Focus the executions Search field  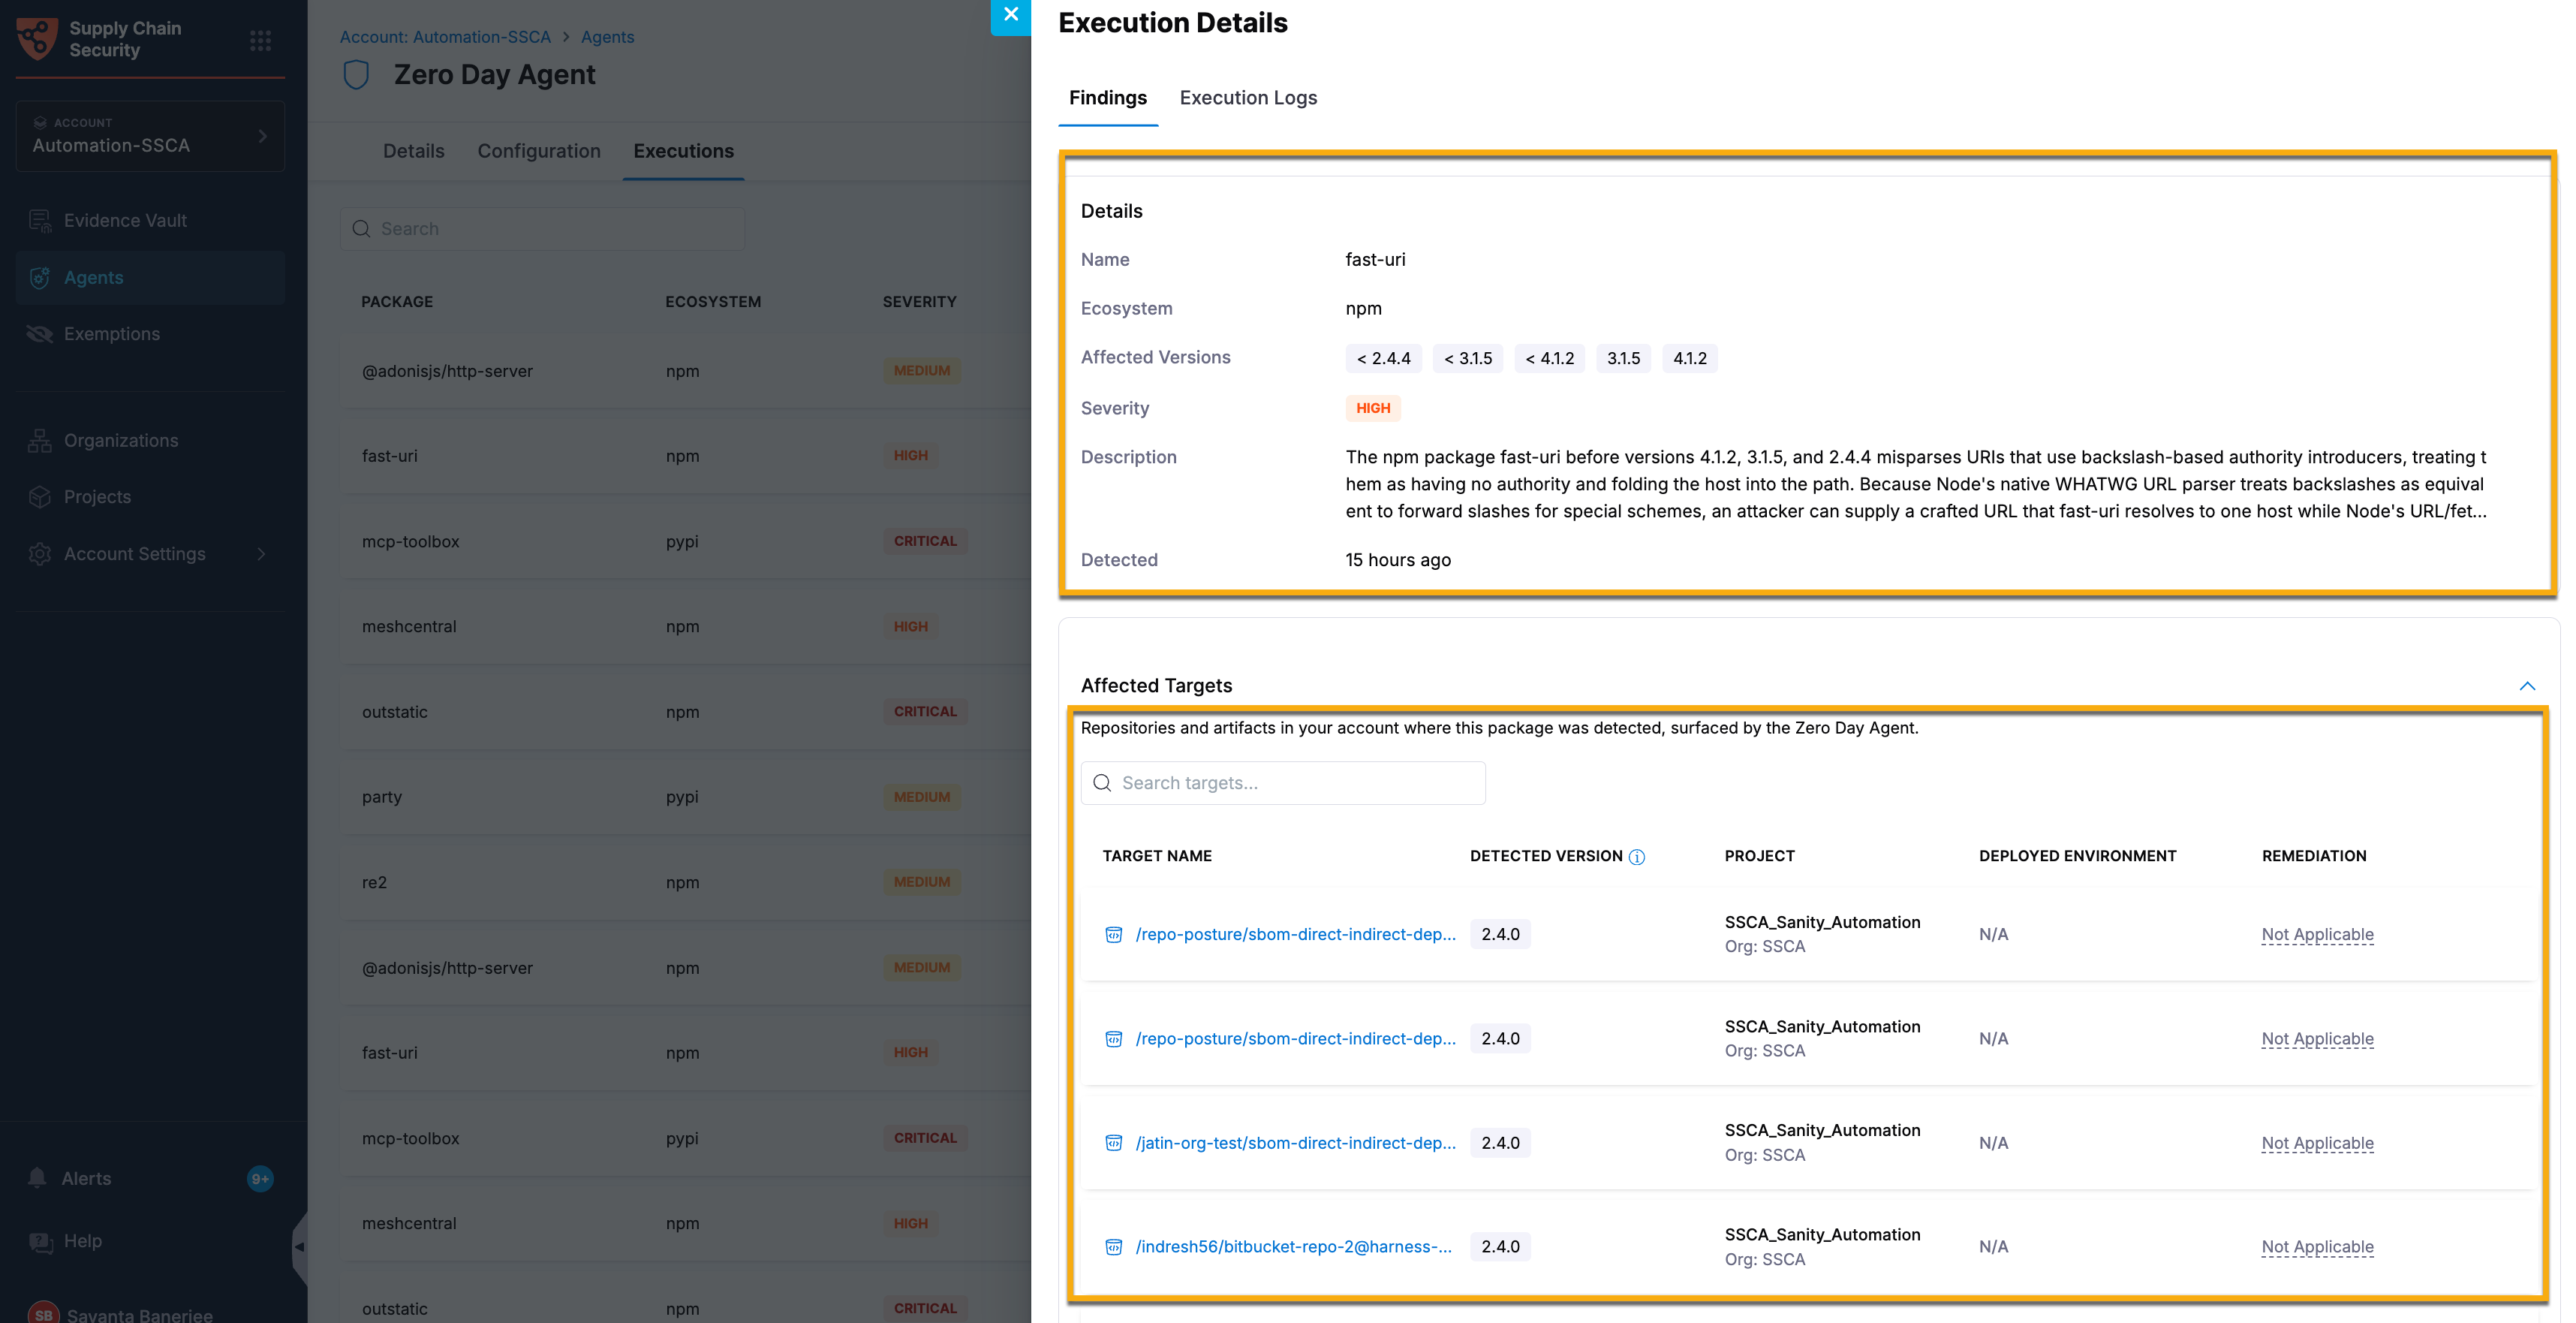pyautogui.click(x=542, y=229)
